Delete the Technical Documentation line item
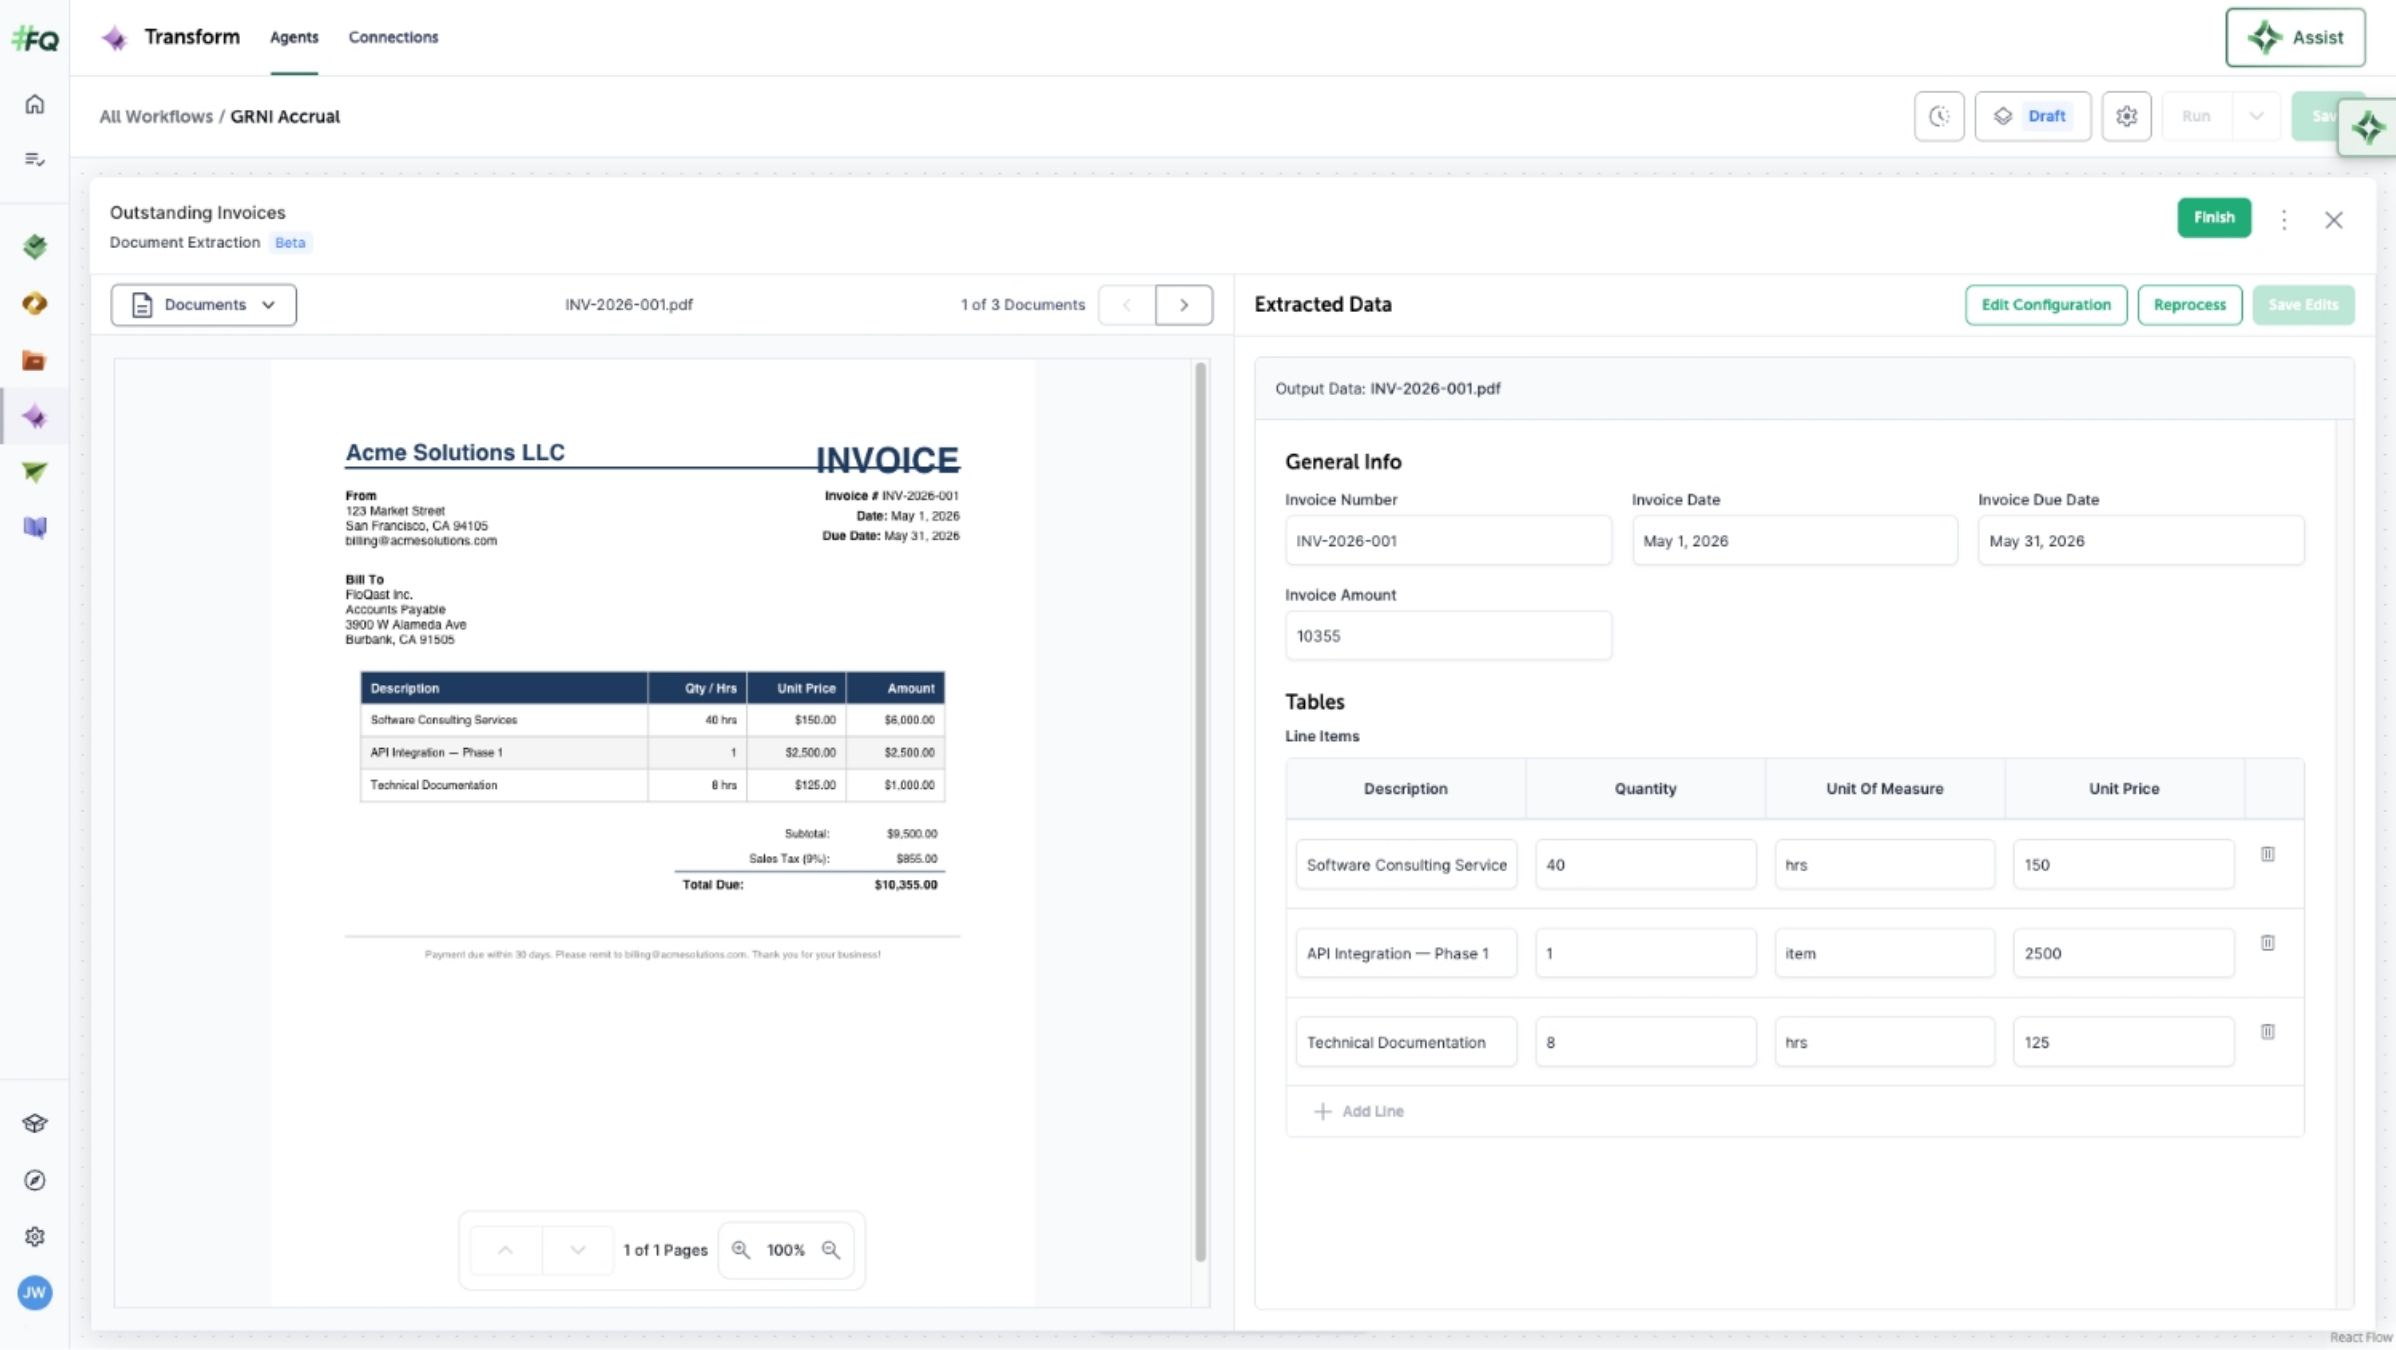 (2267, 1032)
